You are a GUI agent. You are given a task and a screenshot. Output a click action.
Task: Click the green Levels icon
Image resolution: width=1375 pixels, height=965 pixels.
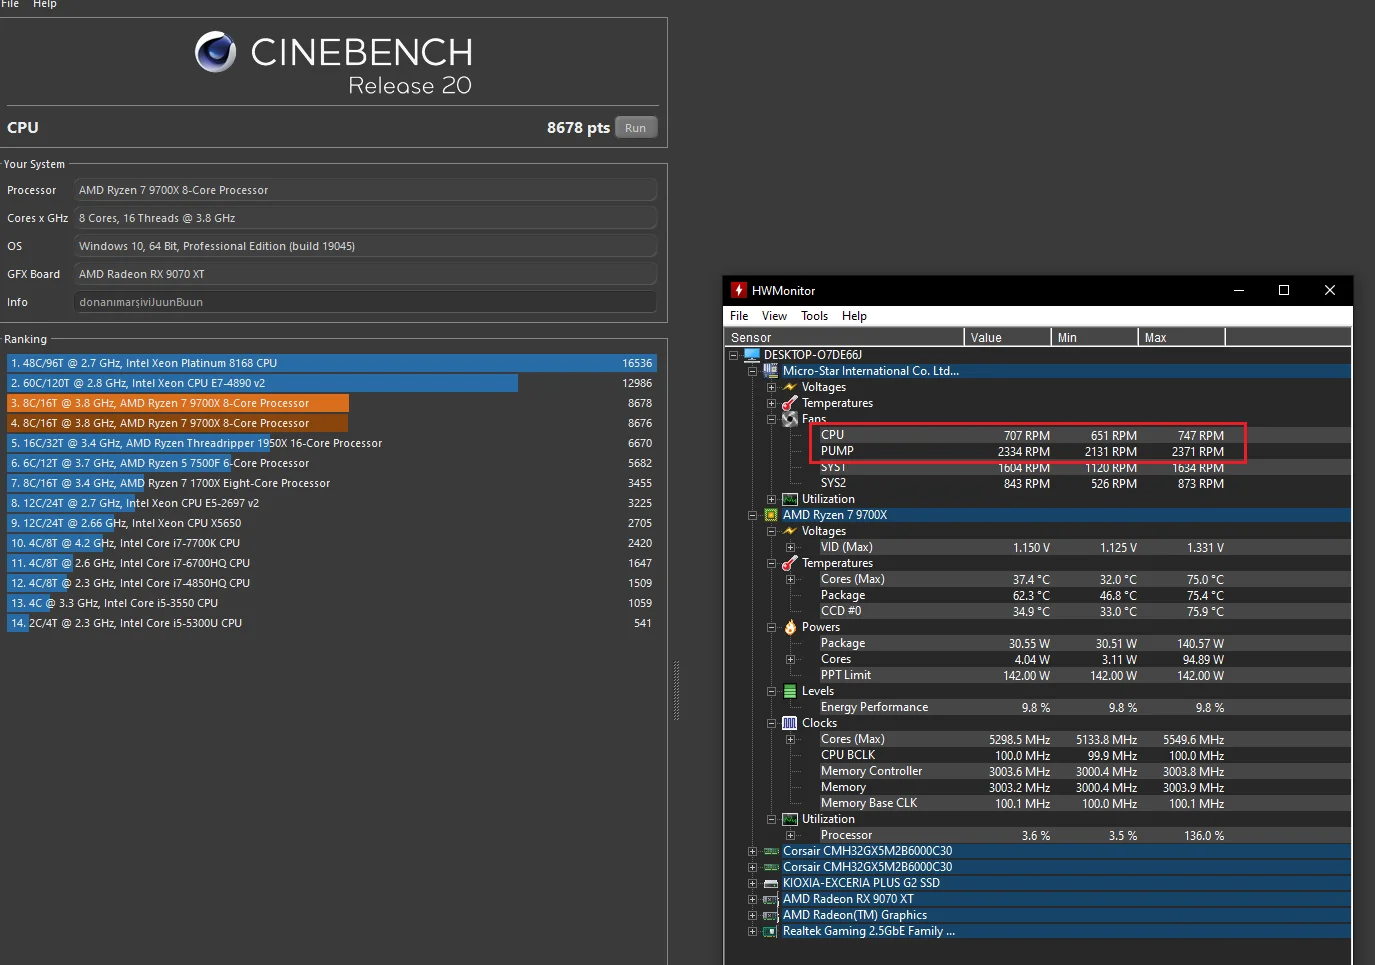[x=790, y=691]
